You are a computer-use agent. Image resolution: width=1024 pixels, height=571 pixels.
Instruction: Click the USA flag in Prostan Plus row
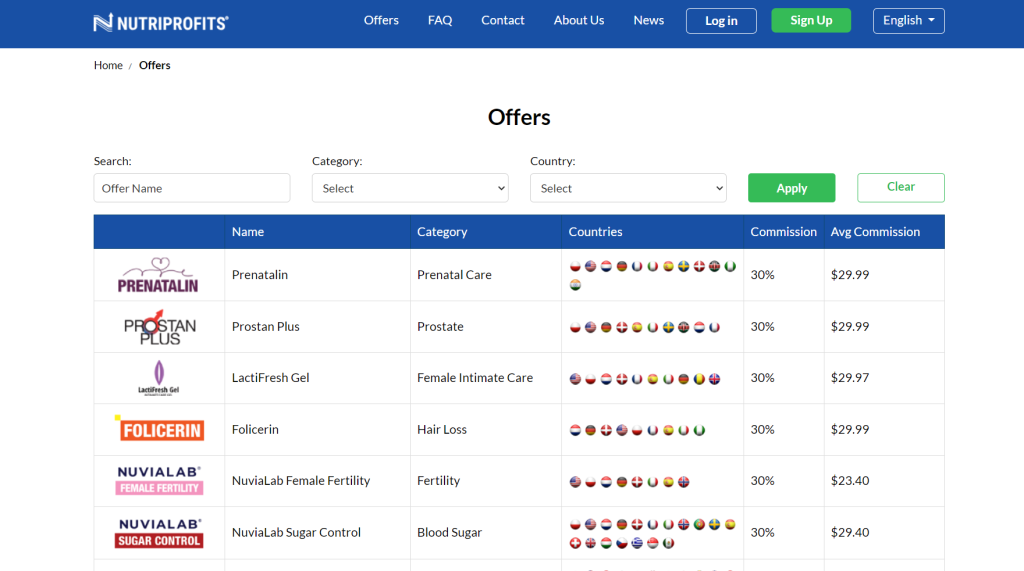click(x=591, y=327)
